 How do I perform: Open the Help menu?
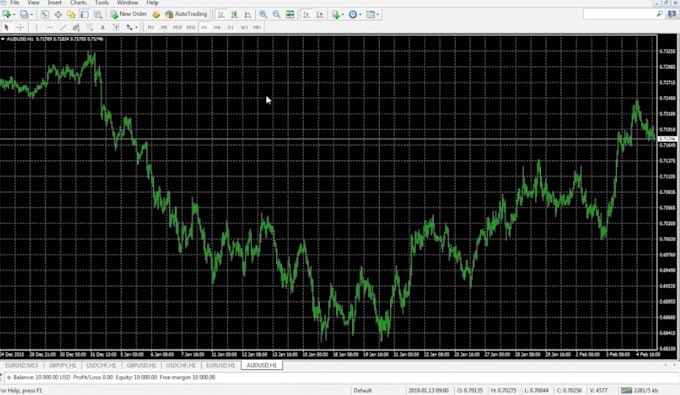click(152, 3)
